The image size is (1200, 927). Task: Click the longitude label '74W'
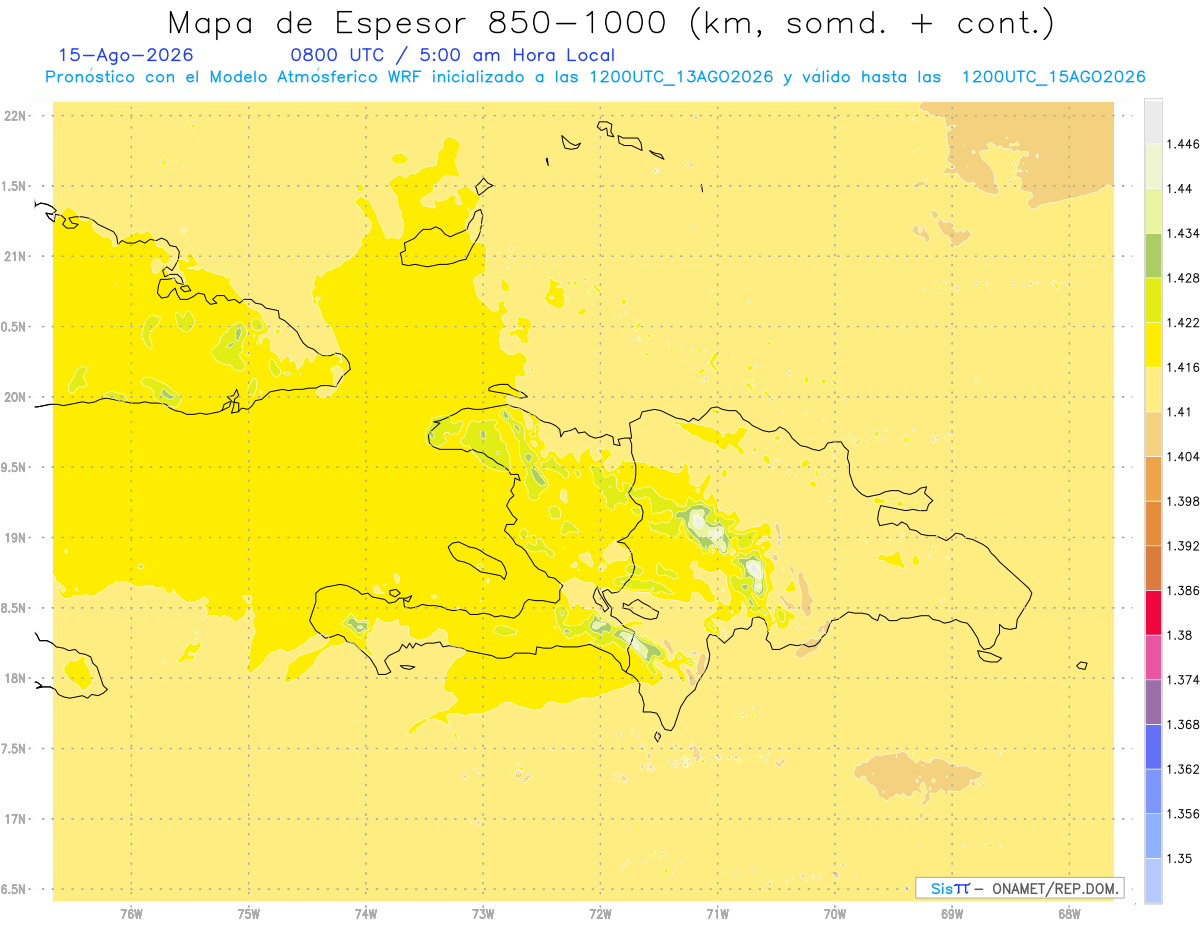[366, 913]
